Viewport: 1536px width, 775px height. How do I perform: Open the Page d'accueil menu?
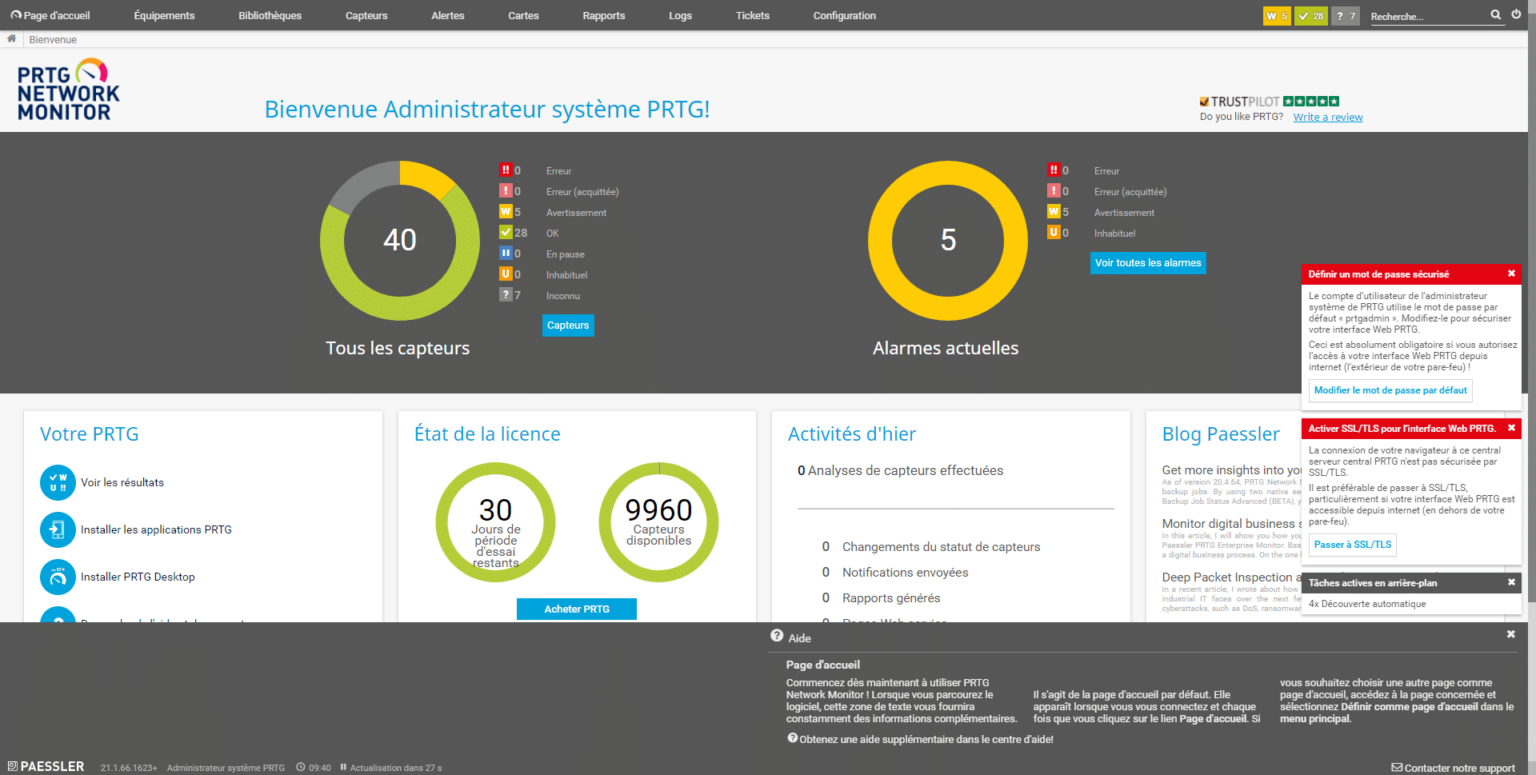pos(49,15)
